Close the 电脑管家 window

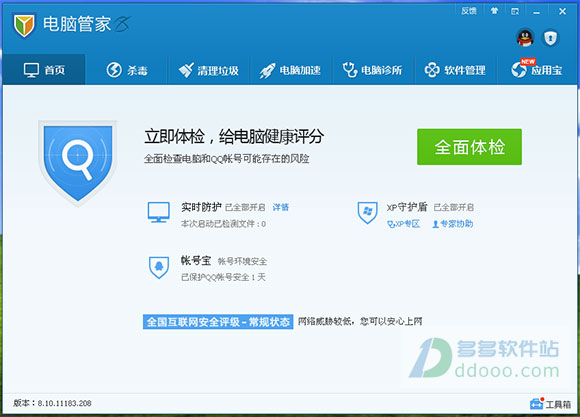pos(562,11)
